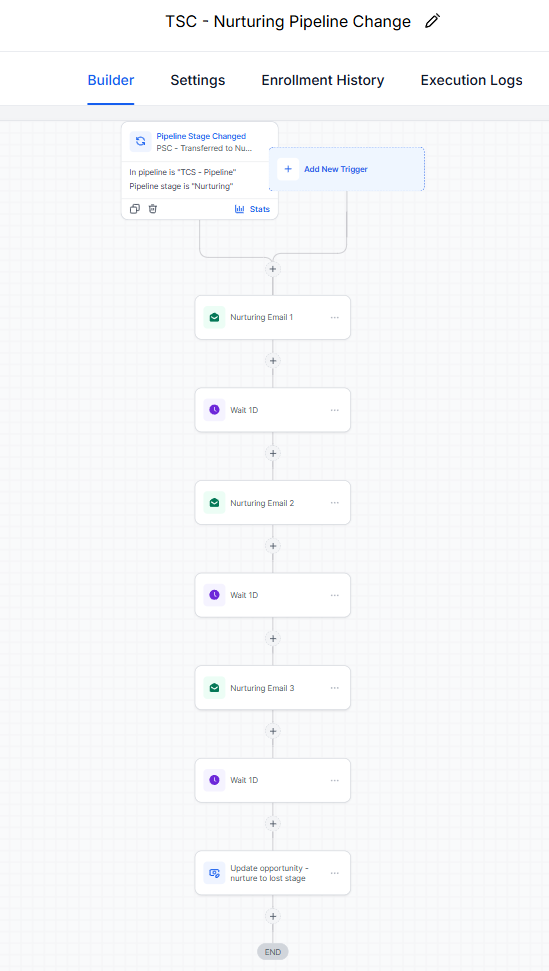The height and width of the screenshot is (971, 549).
Task: Click the Pipeline Stage Changed refresh icon
Action: pos(140,141)
